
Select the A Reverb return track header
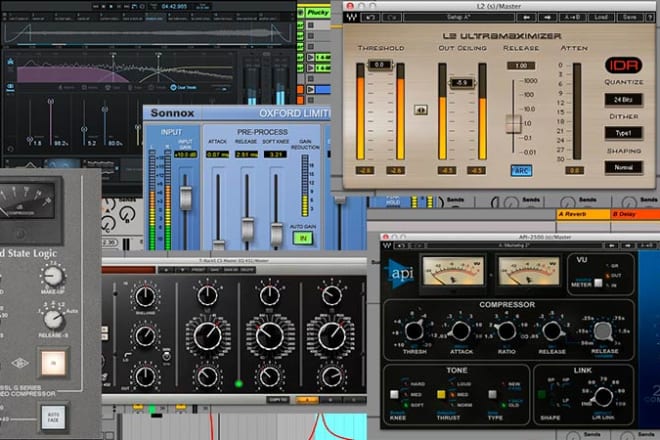pos(583,214)
